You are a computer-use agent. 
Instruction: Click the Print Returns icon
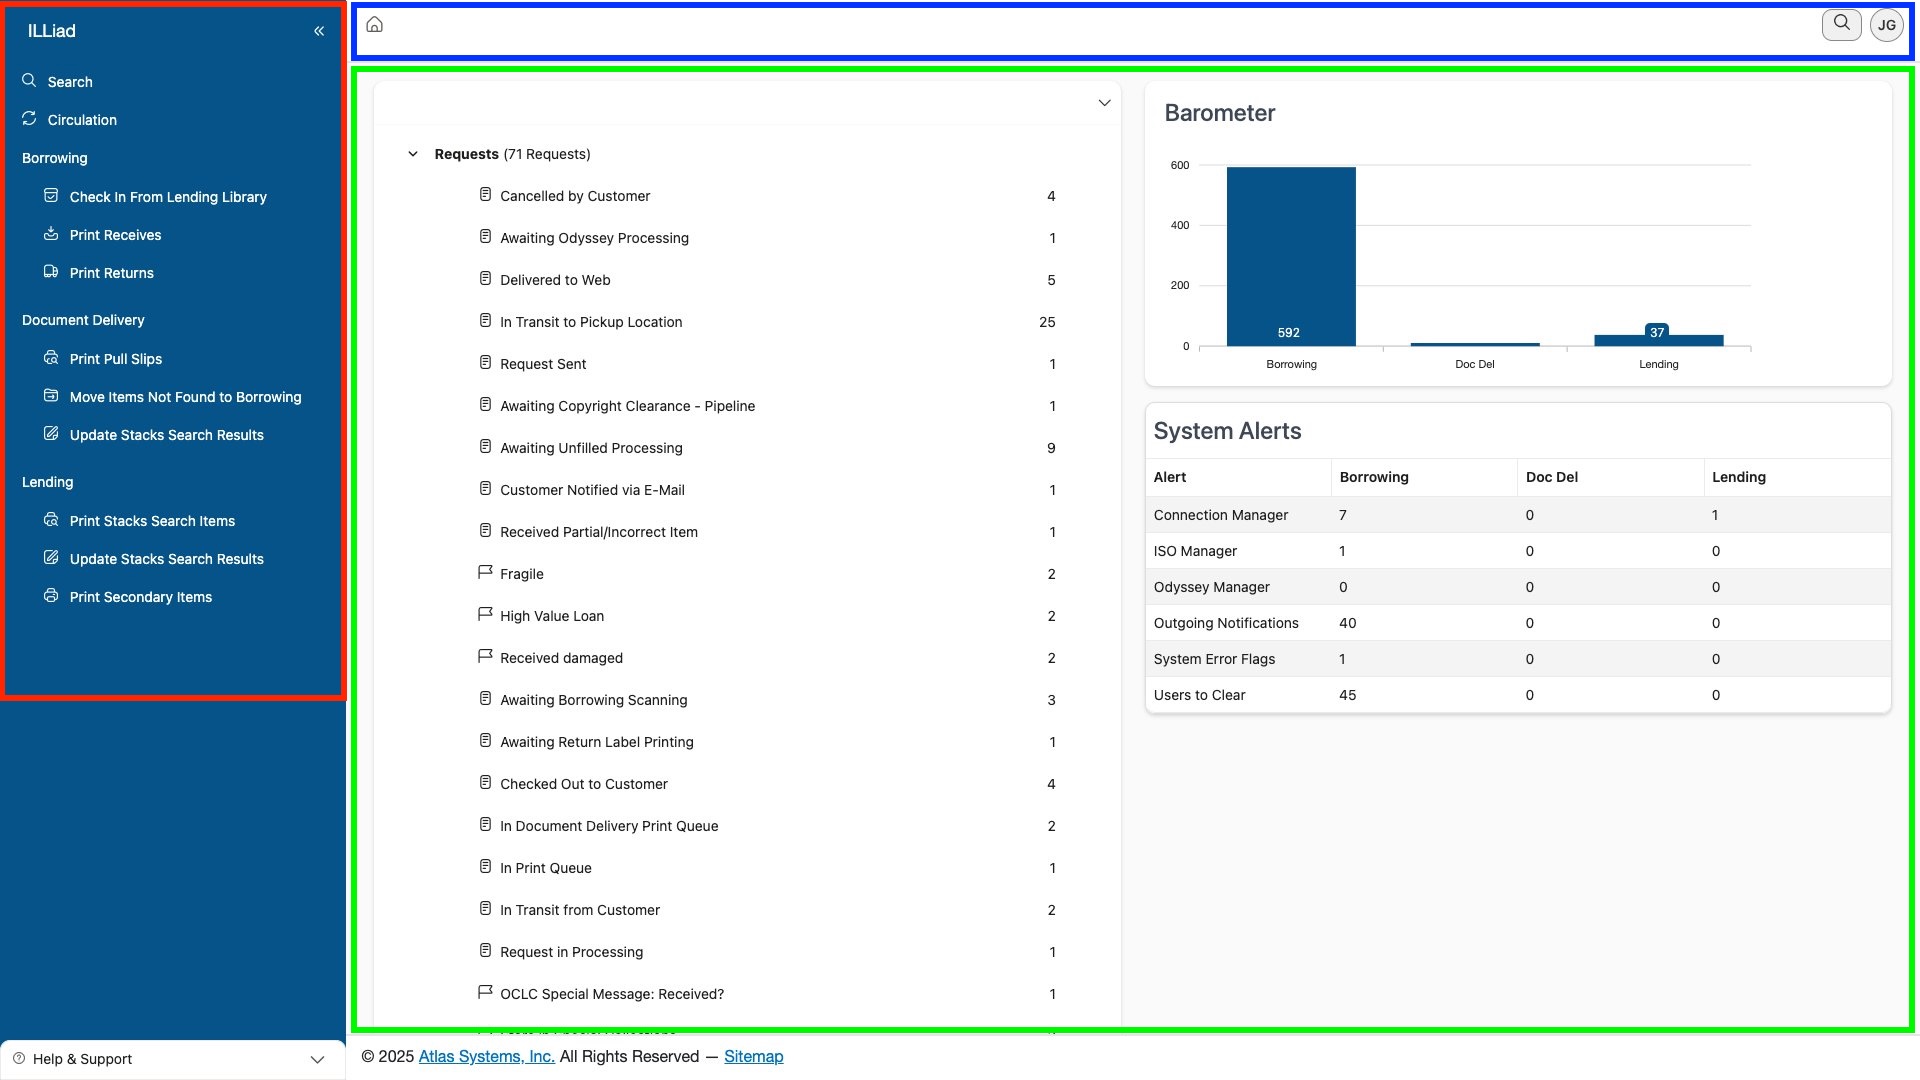click(x=51, y=272)
